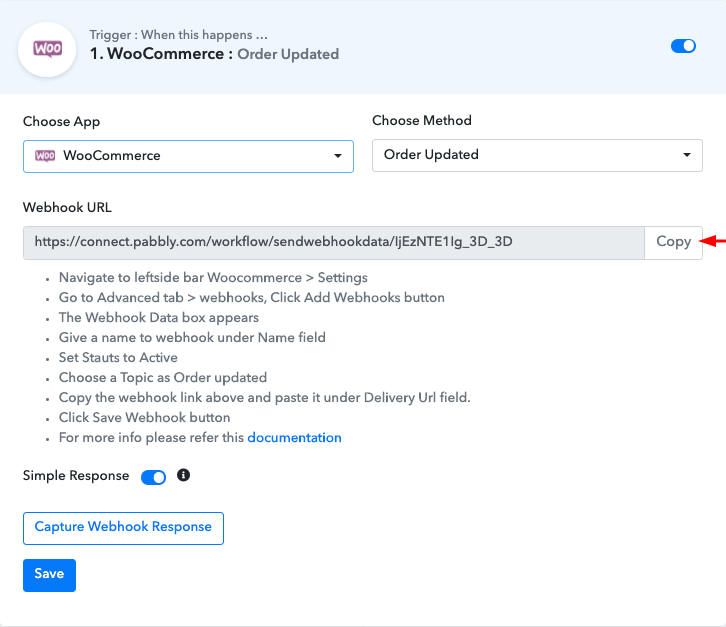Viewport: 726px width, 627px height.
Task: Click the Simple Response label
Action: point(76,476)
